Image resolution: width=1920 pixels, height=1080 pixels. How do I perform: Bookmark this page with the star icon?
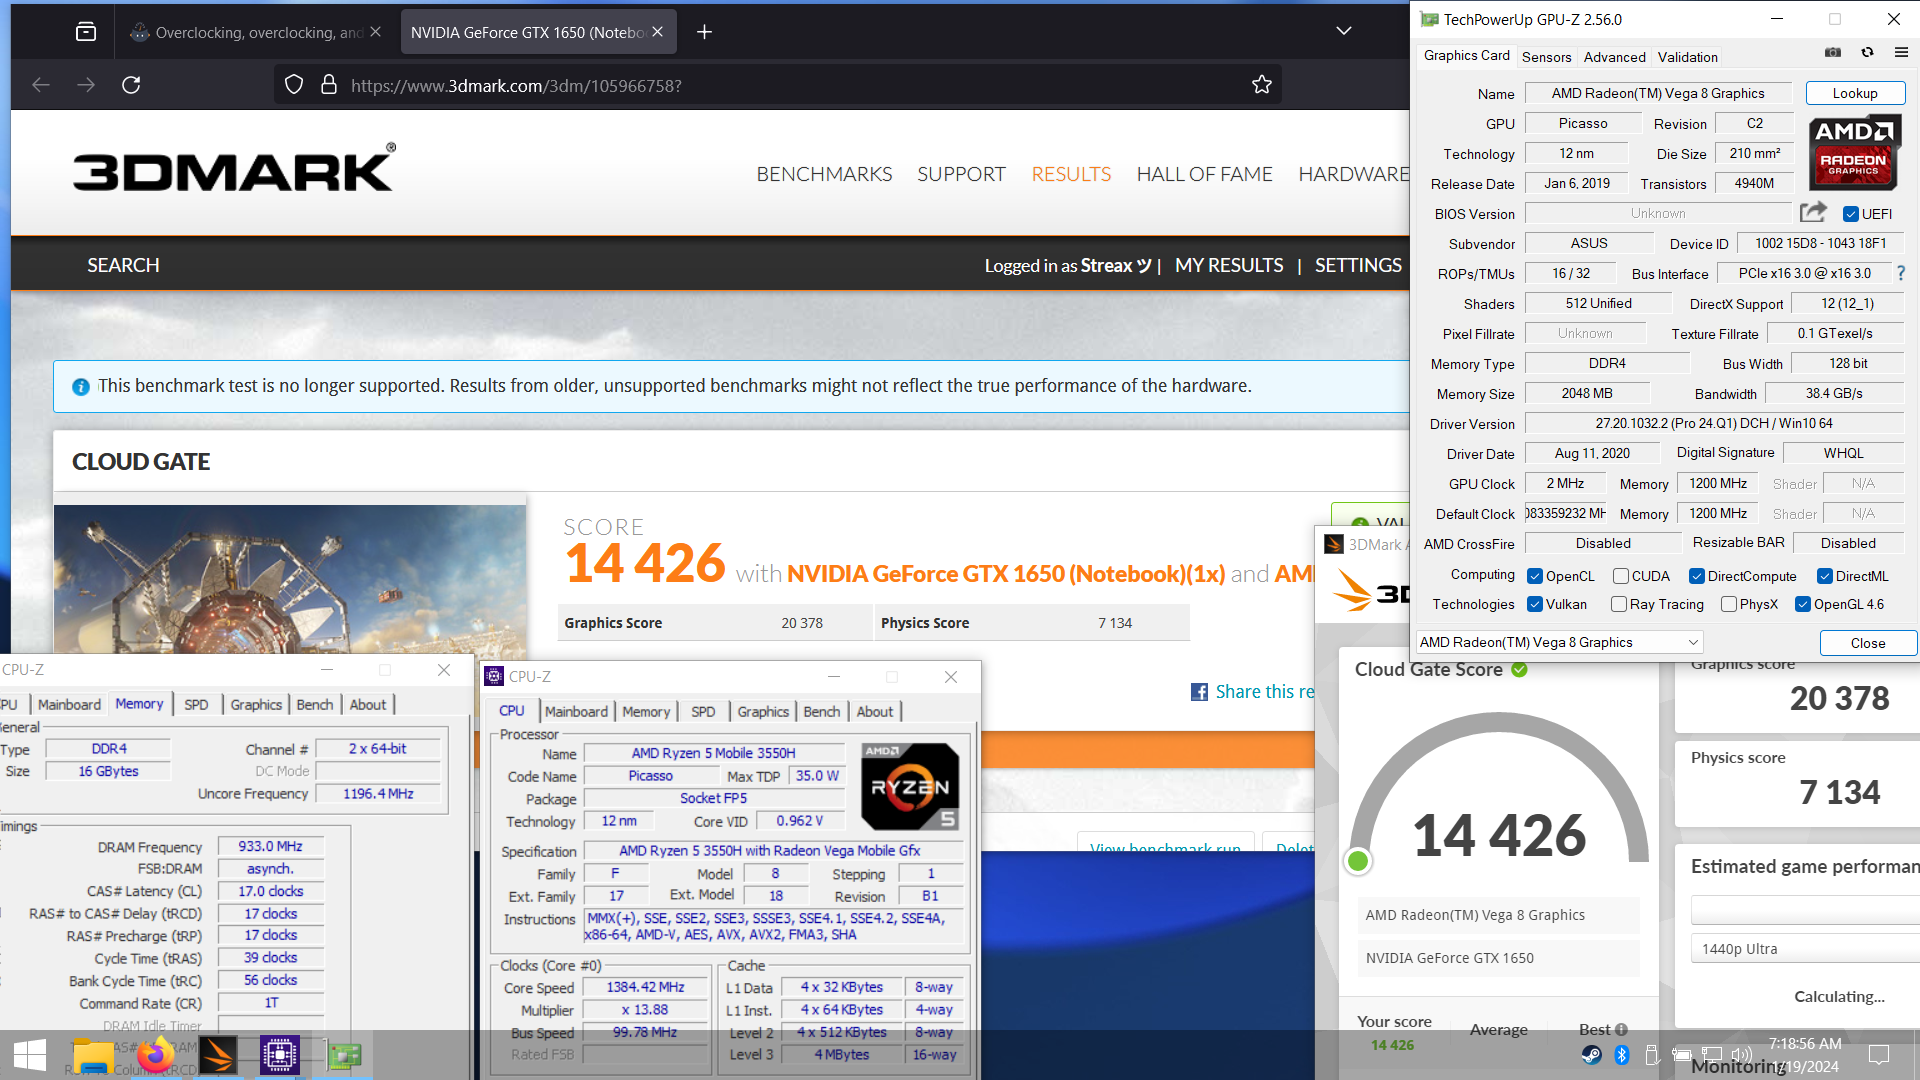coord(1262,85)
